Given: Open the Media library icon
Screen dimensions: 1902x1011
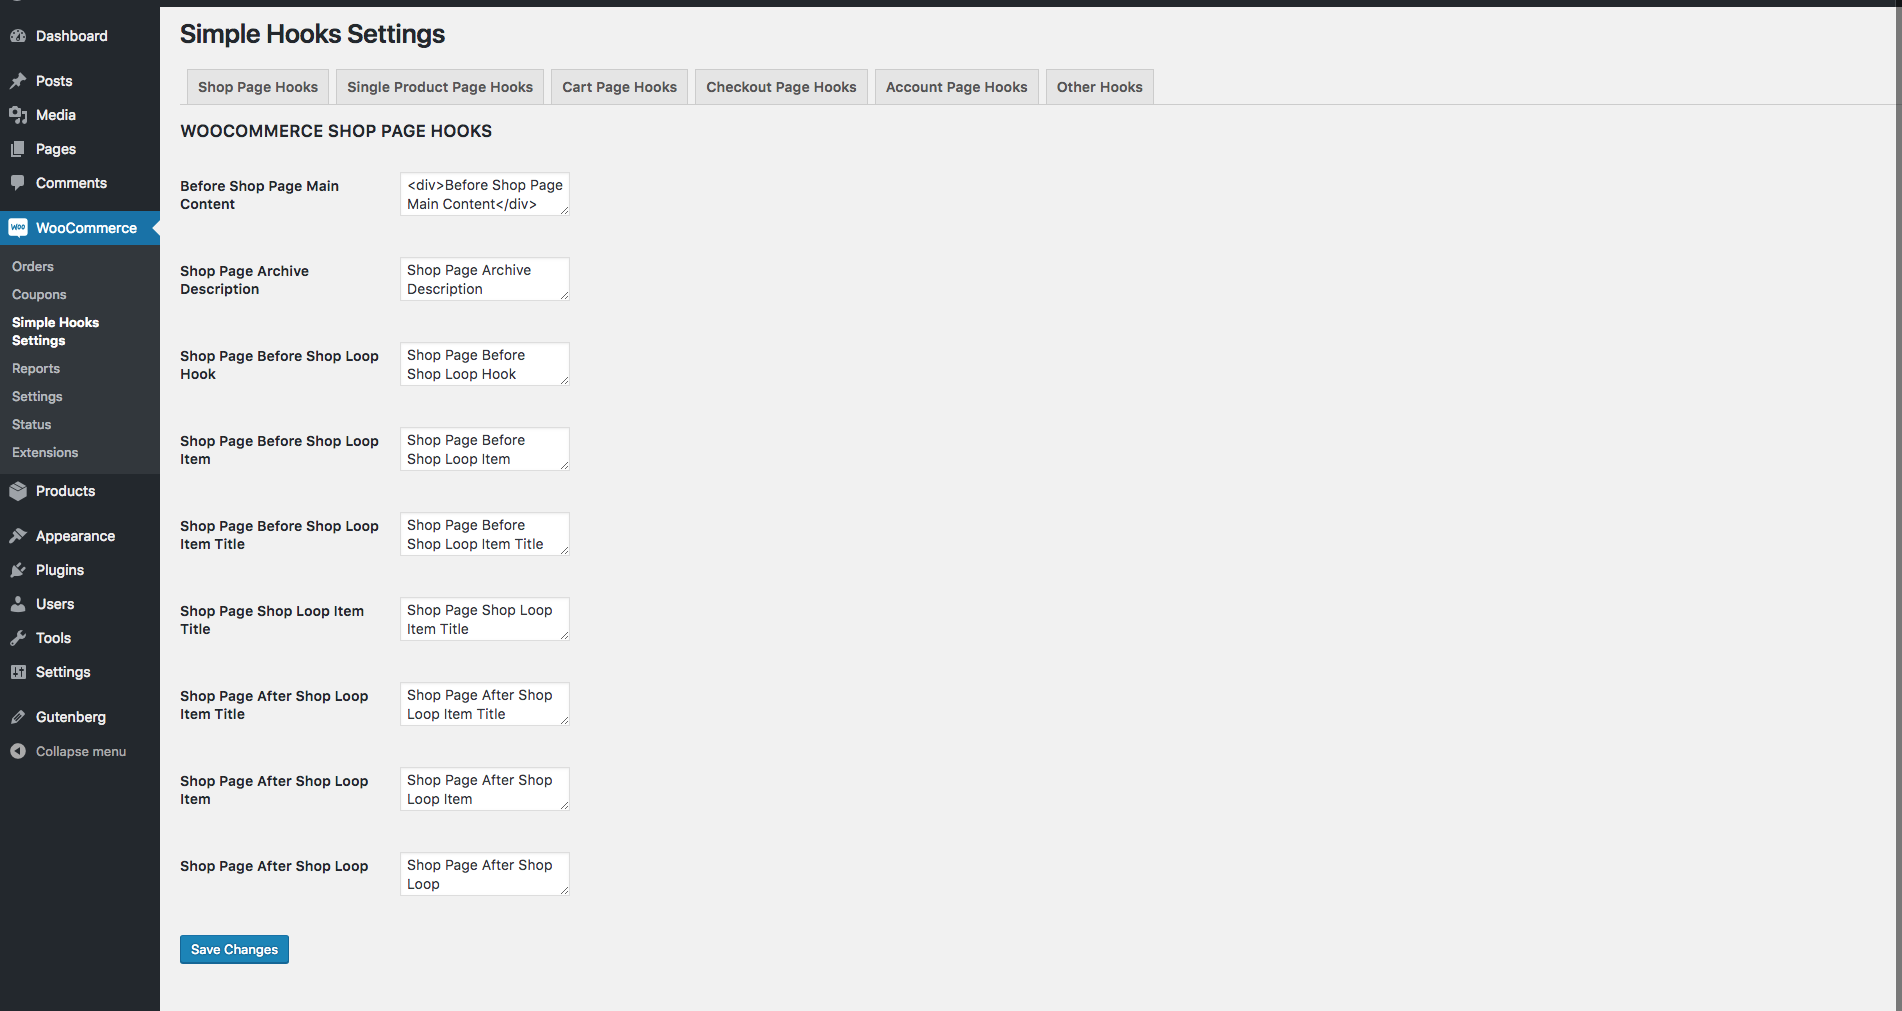Looking at the screenshot, I should [x=18, y=115].
